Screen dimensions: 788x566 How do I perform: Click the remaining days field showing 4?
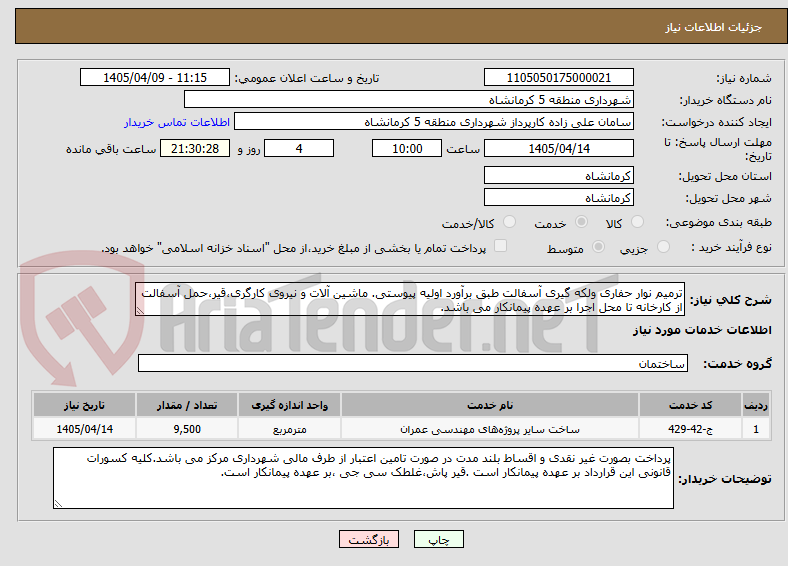tap(299, 148)
